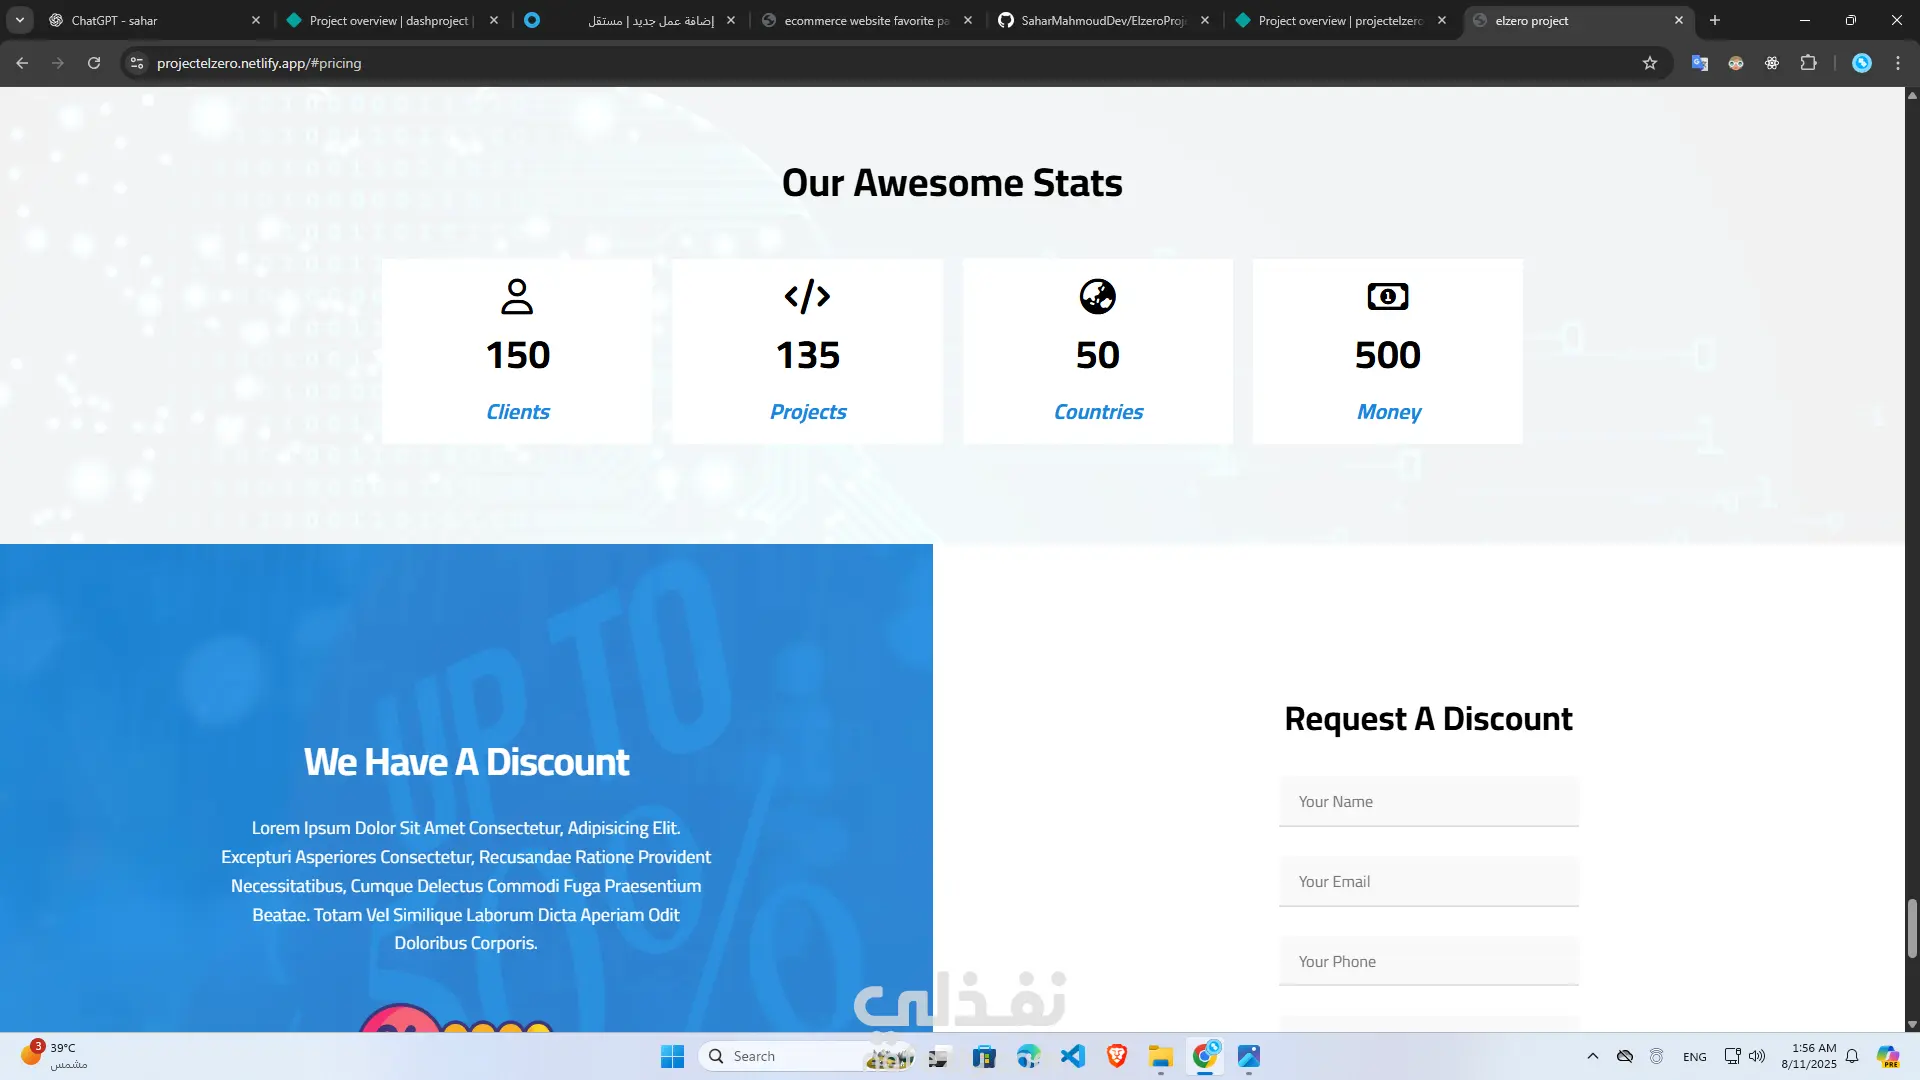Click the bookmark star icon in address bar

pyautogui.click(x=1650, y=63)
